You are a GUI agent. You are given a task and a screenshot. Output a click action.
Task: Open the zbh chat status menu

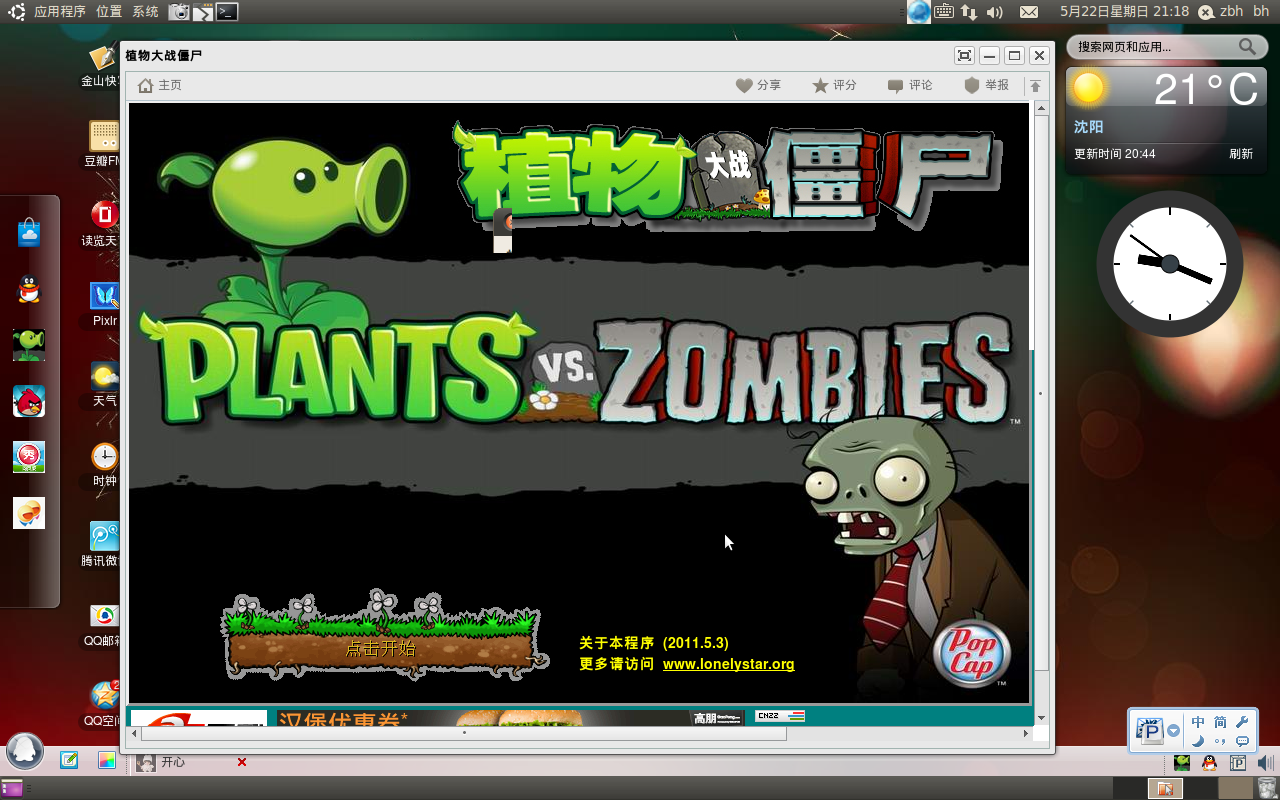click(1220, 12)
